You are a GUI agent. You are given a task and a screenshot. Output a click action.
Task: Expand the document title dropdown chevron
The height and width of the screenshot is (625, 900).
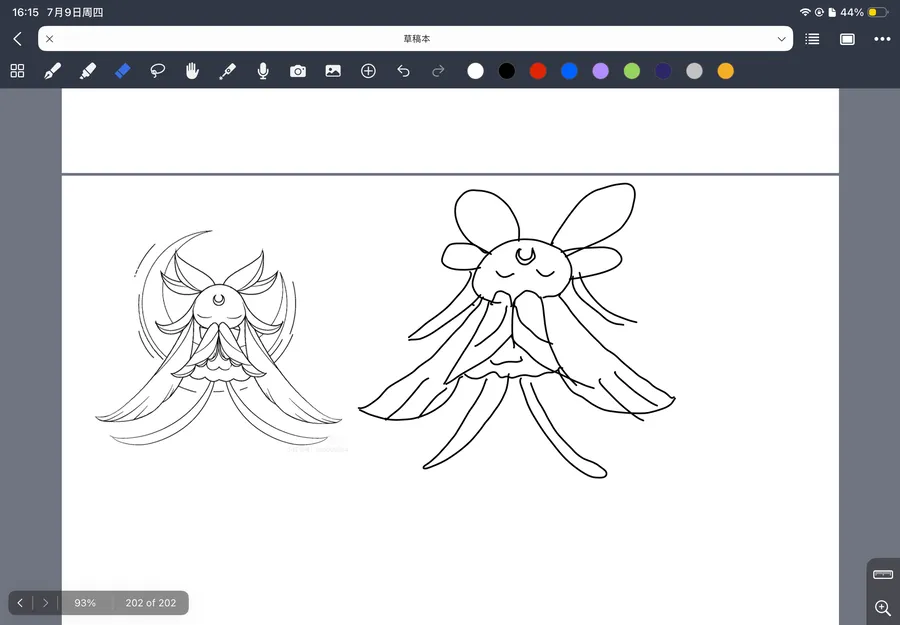tap(781, 39)
